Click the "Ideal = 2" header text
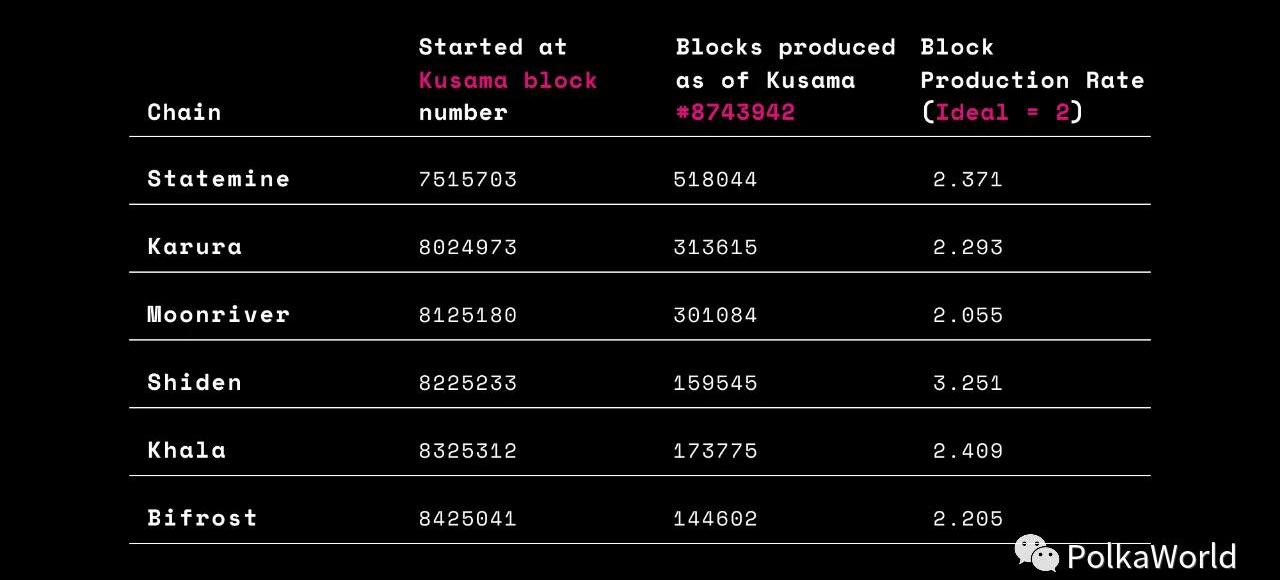Viewport: 1280px width, 580px height. coord(1002,112)
